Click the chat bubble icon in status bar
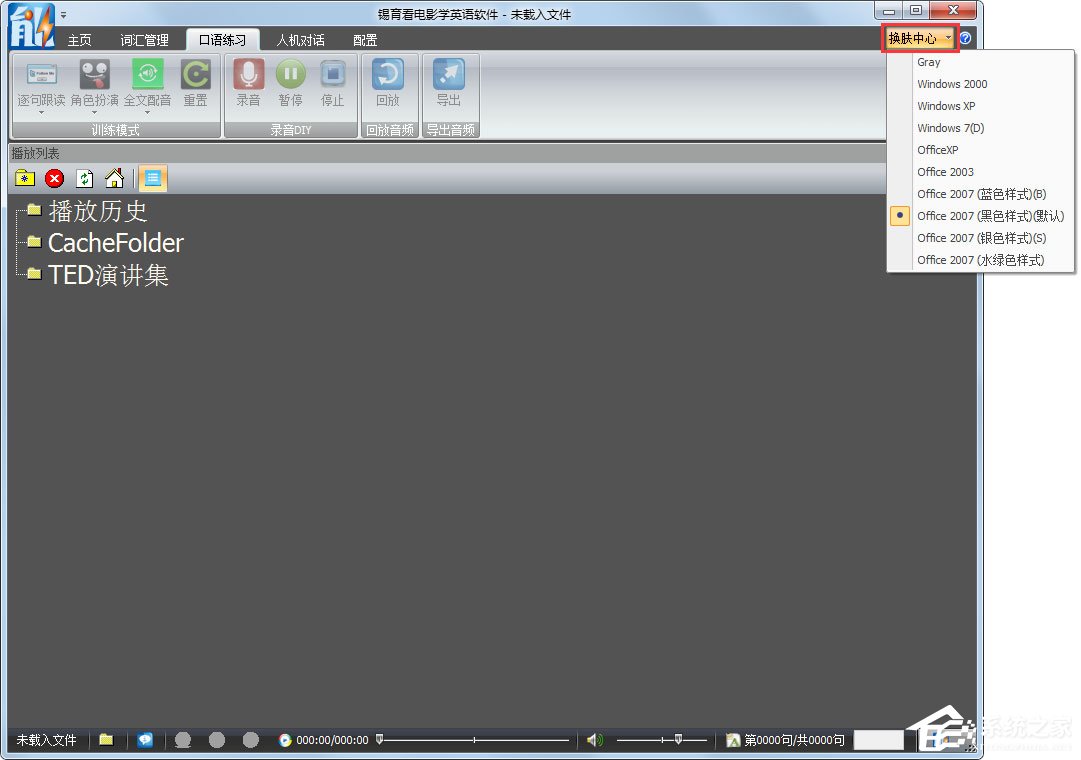Image resolution: width=1081 pixels, height=760 pixels. coord(145,740)
